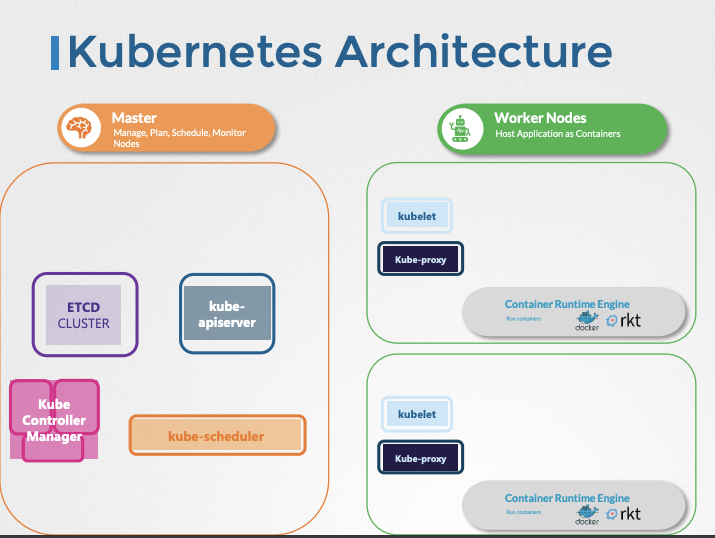
Task: Click the 'Master' heading text
Action: (x=134, y=118)
